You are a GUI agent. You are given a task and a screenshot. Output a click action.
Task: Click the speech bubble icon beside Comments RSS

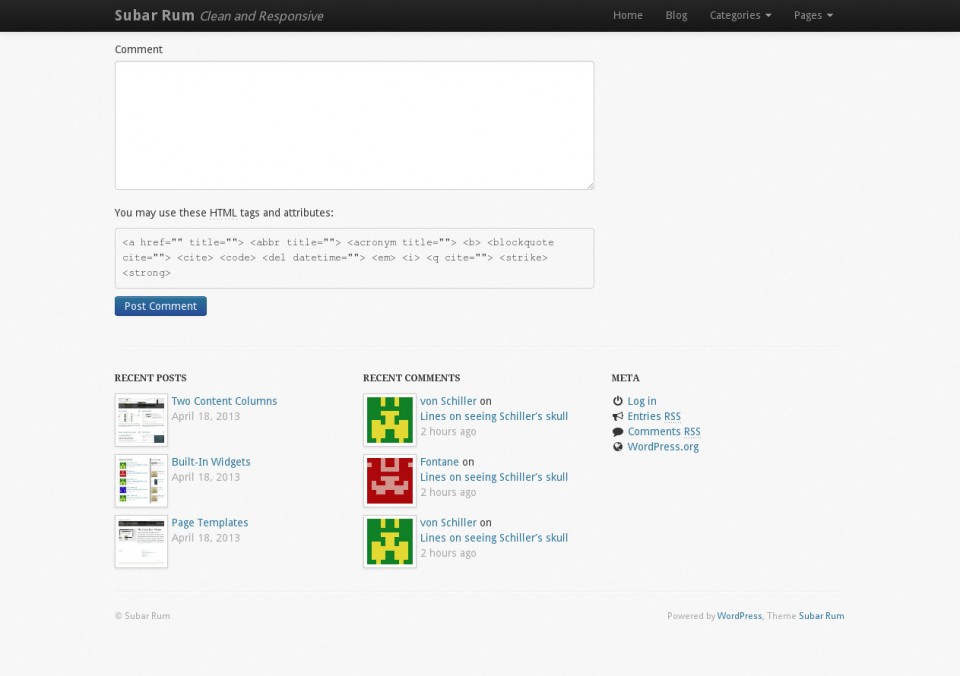[618, 432]
